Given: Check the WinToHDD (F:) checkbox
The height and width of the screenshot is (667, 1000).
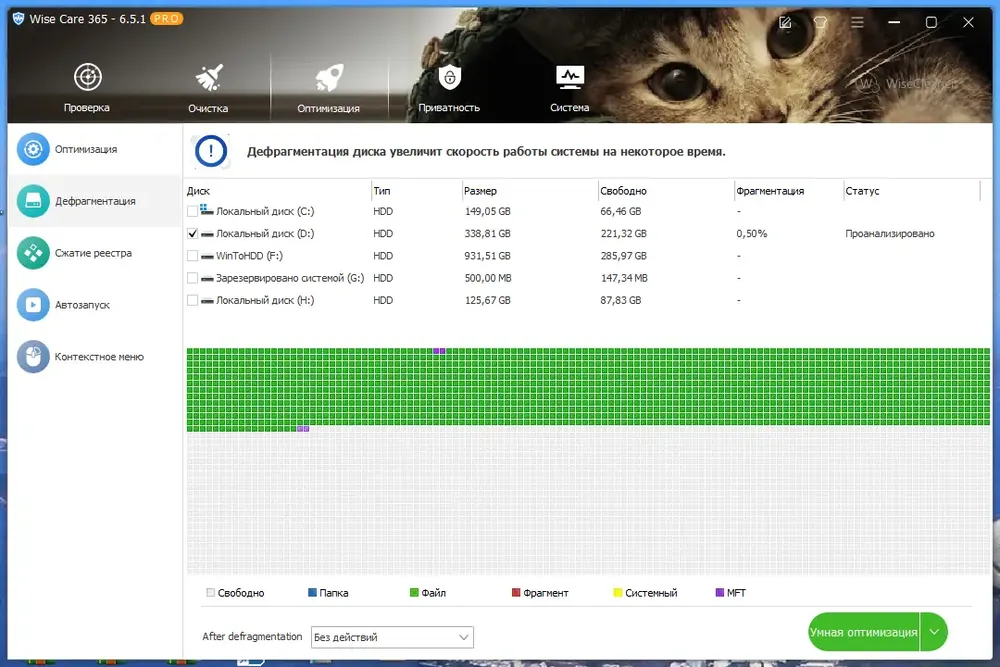Looking at the screenshot, I should point(192,256).
